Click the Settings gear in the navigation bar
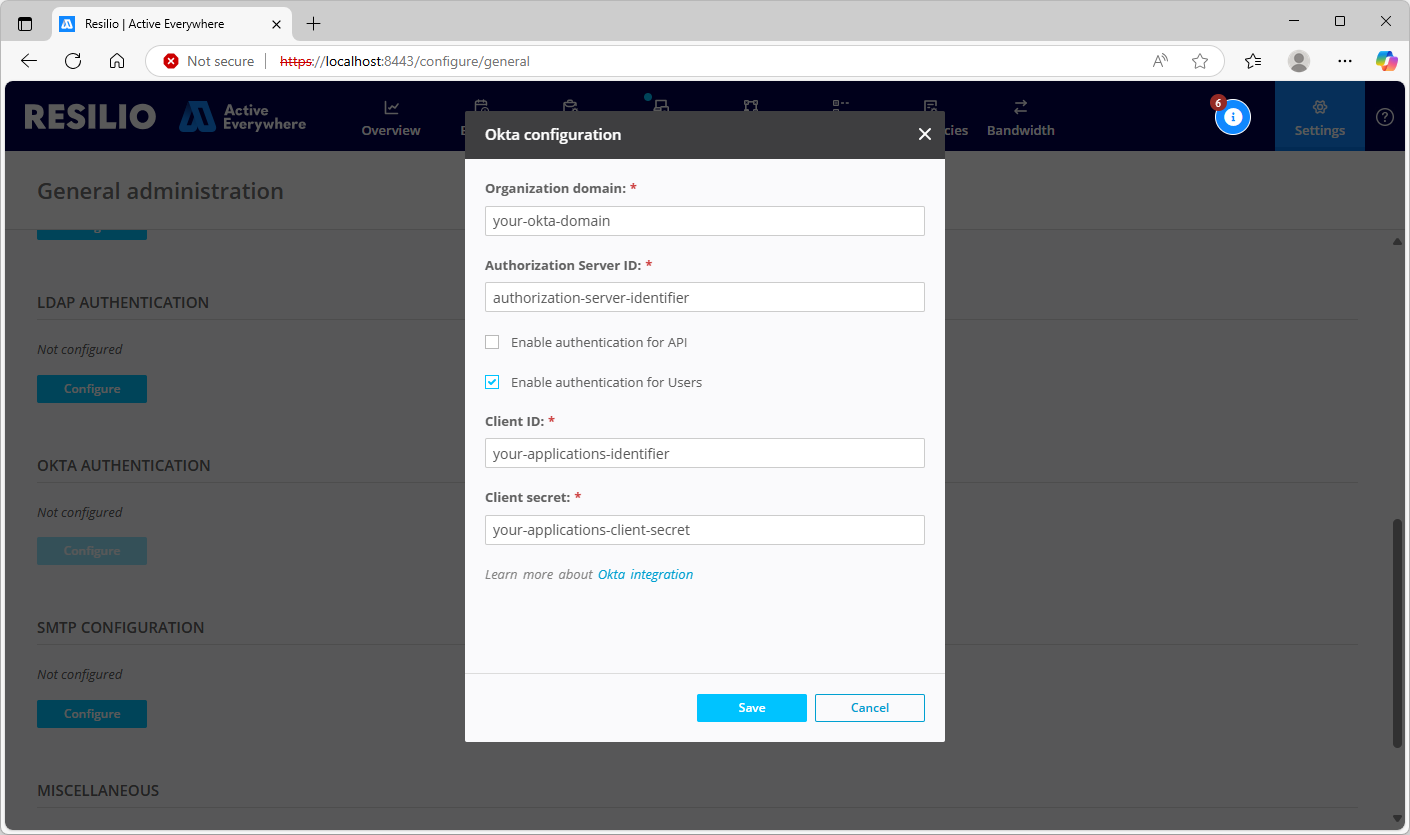This screenshot has height=835, width=1410. point(1319,116)
